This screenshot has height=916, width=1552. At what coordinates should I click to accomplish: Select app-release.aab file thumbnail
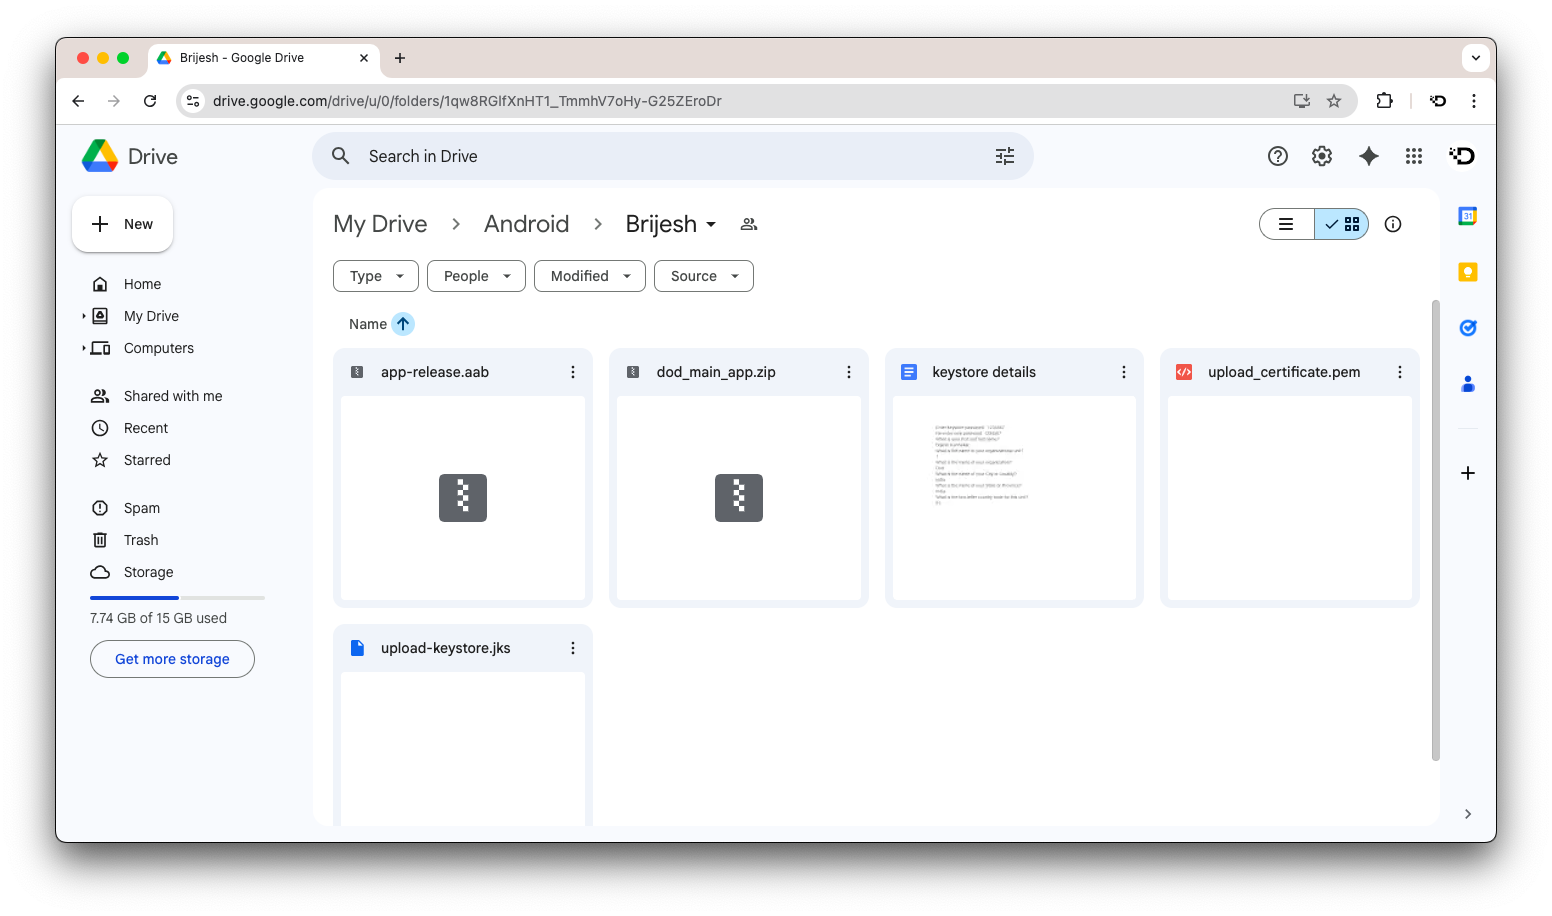(x=463, y=498)
